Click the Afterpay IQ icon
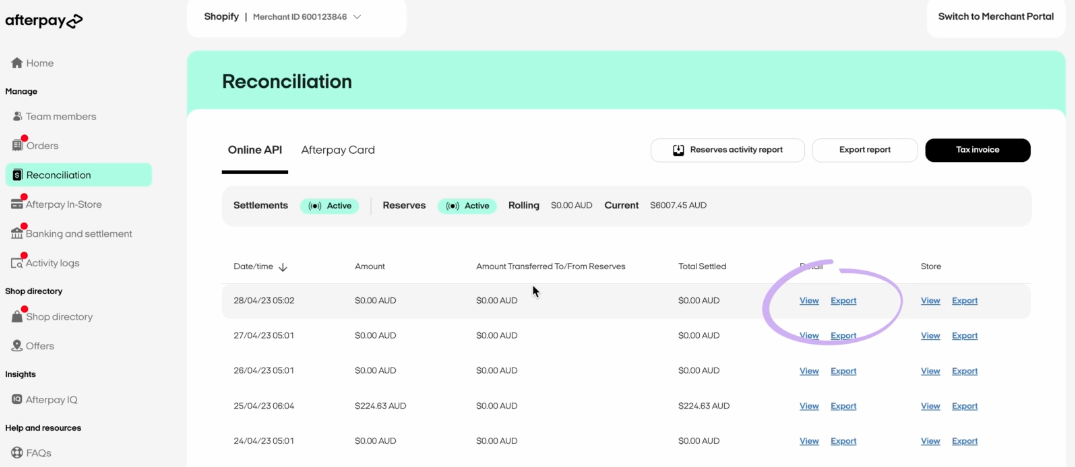 coord(17,399)
